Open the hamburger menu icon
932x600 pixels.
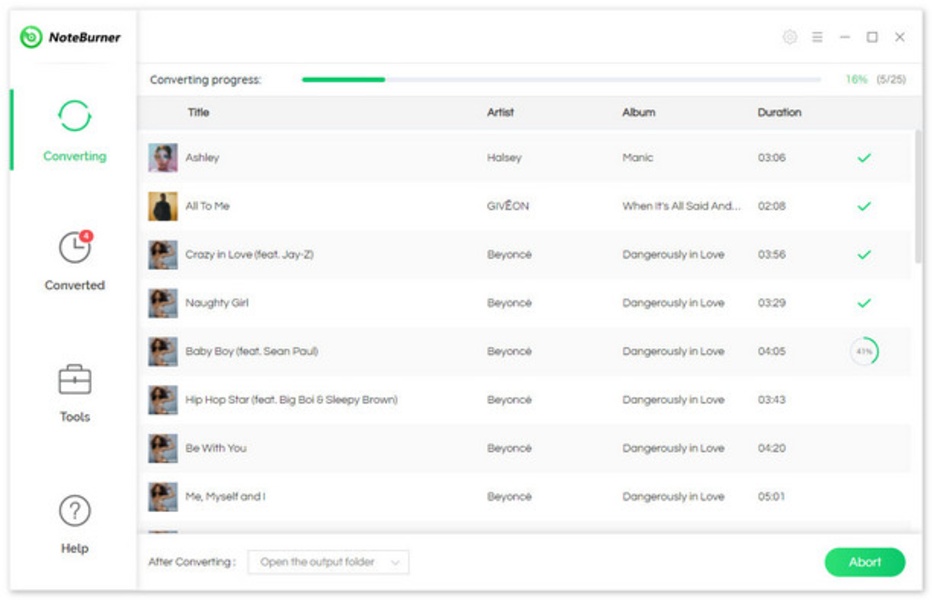coord(817,37)
